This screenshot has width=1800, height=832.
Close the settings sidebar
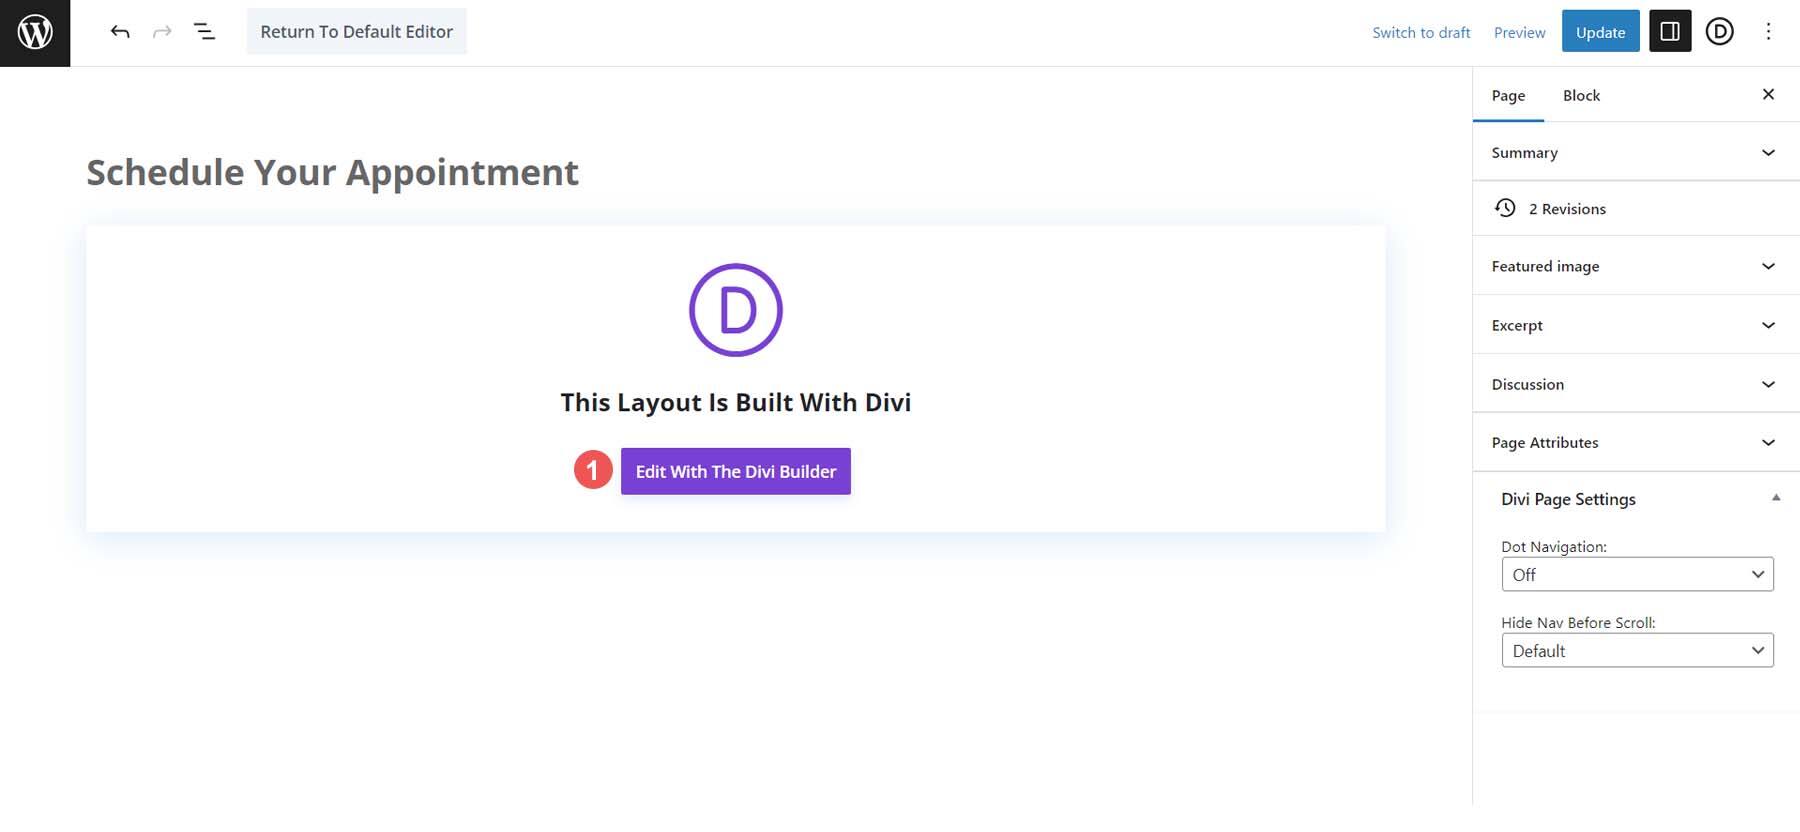tap(1768, 94)
